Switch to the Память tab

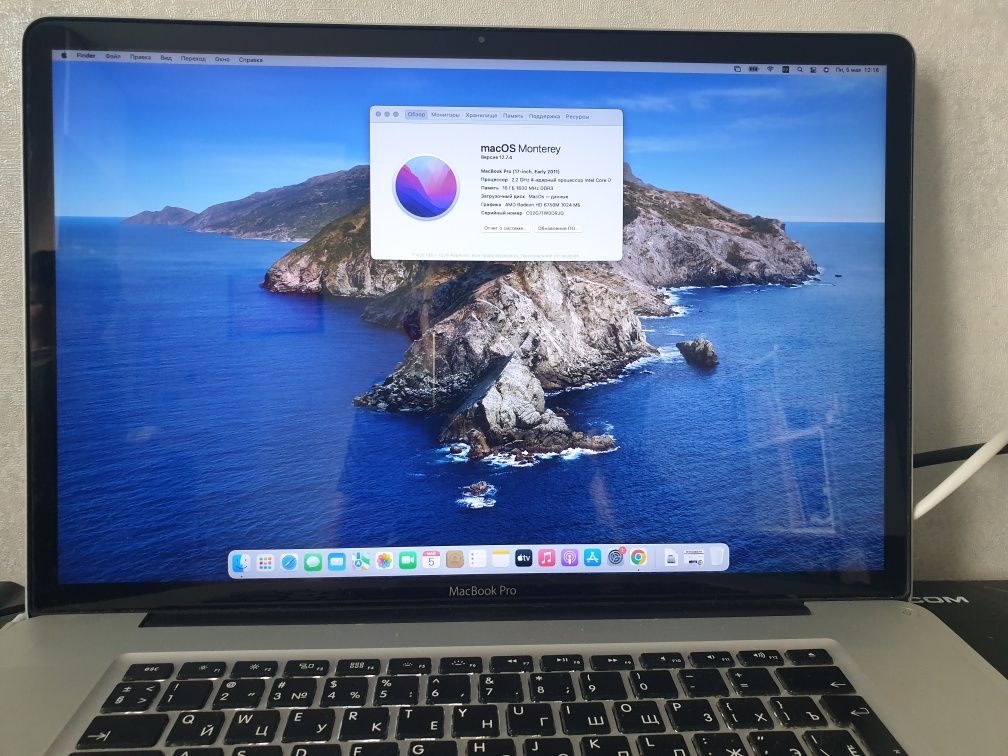(x=513, y=116)
